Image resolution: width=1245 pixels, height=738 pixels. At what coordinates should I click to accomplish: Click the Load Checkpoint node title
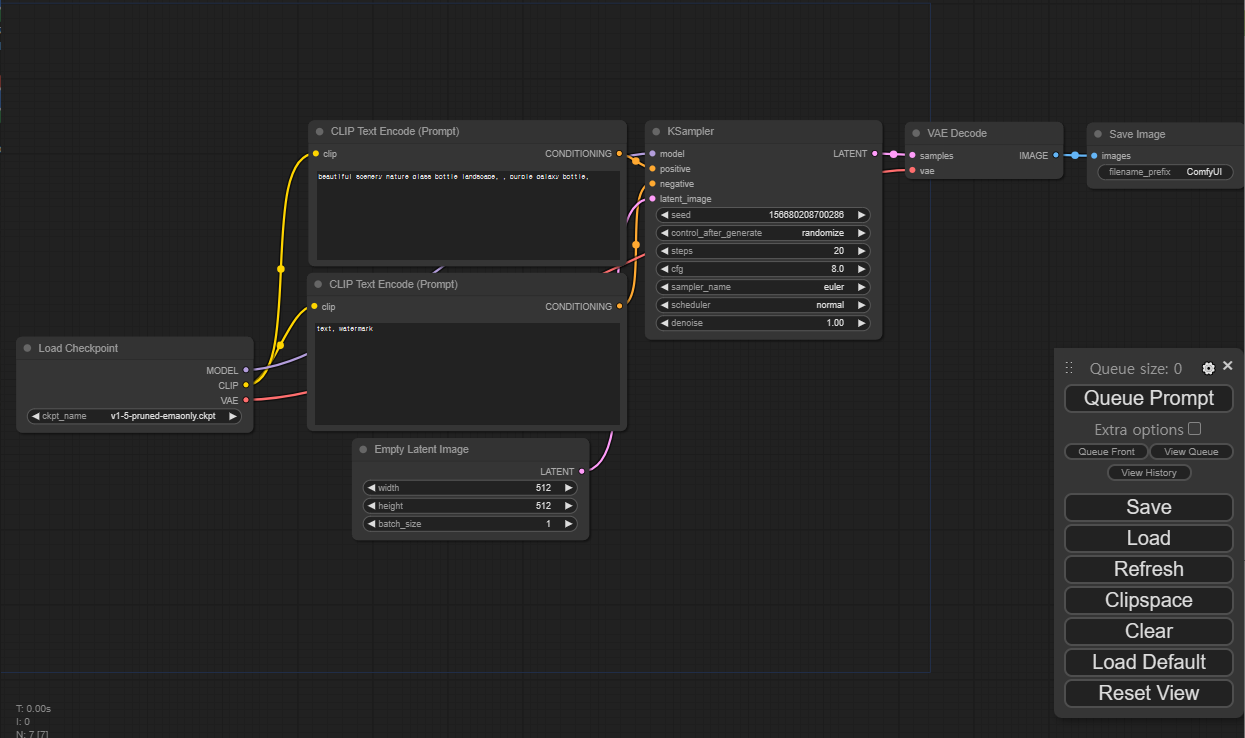78,349
